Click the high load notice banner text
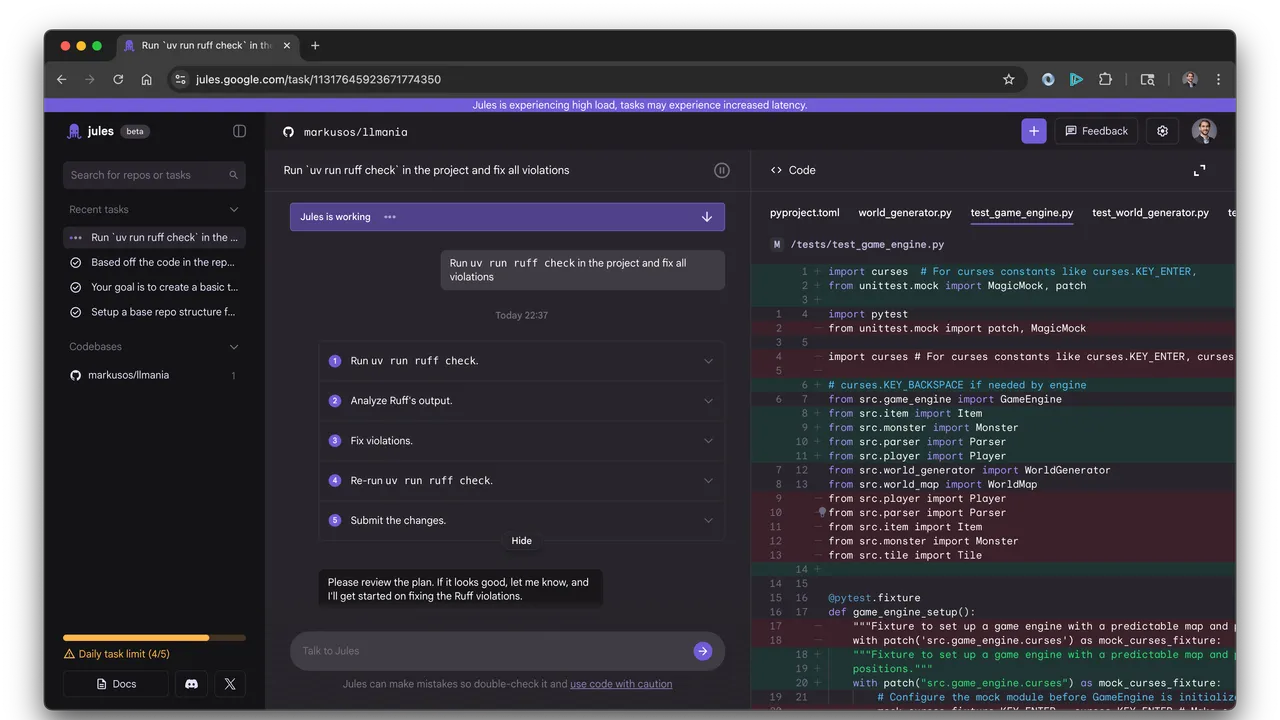 click(640, 105)
